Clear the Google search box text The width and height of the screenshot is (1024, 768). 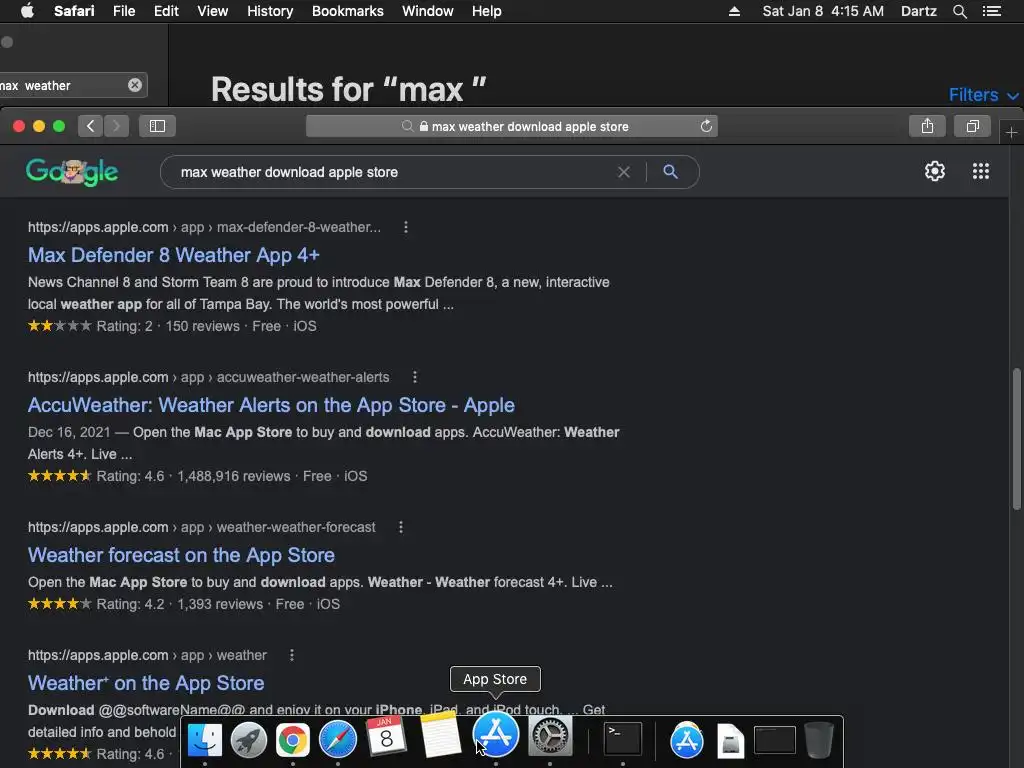point(624,172)
